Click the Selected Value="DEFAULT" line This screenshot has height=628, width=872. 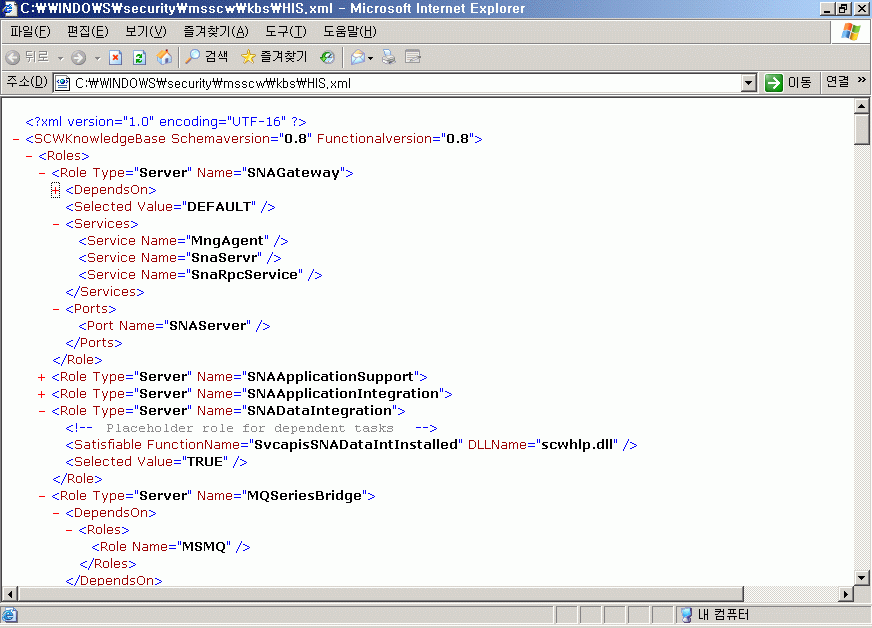point(170,207)
